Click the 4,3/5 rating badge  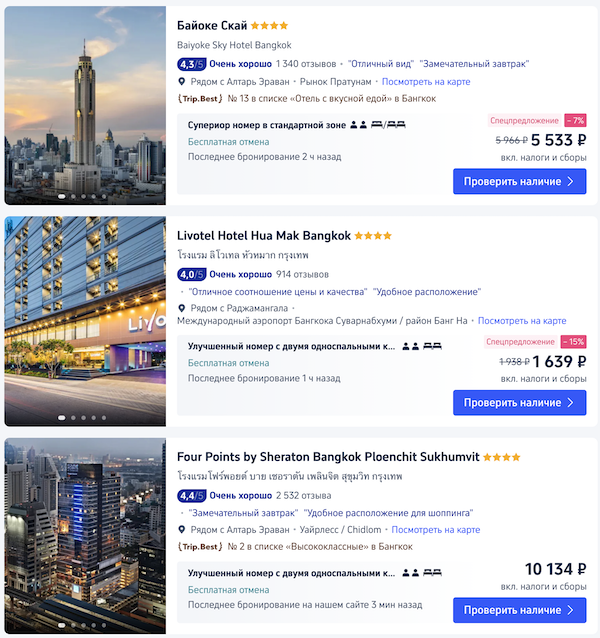click(192, 64)
